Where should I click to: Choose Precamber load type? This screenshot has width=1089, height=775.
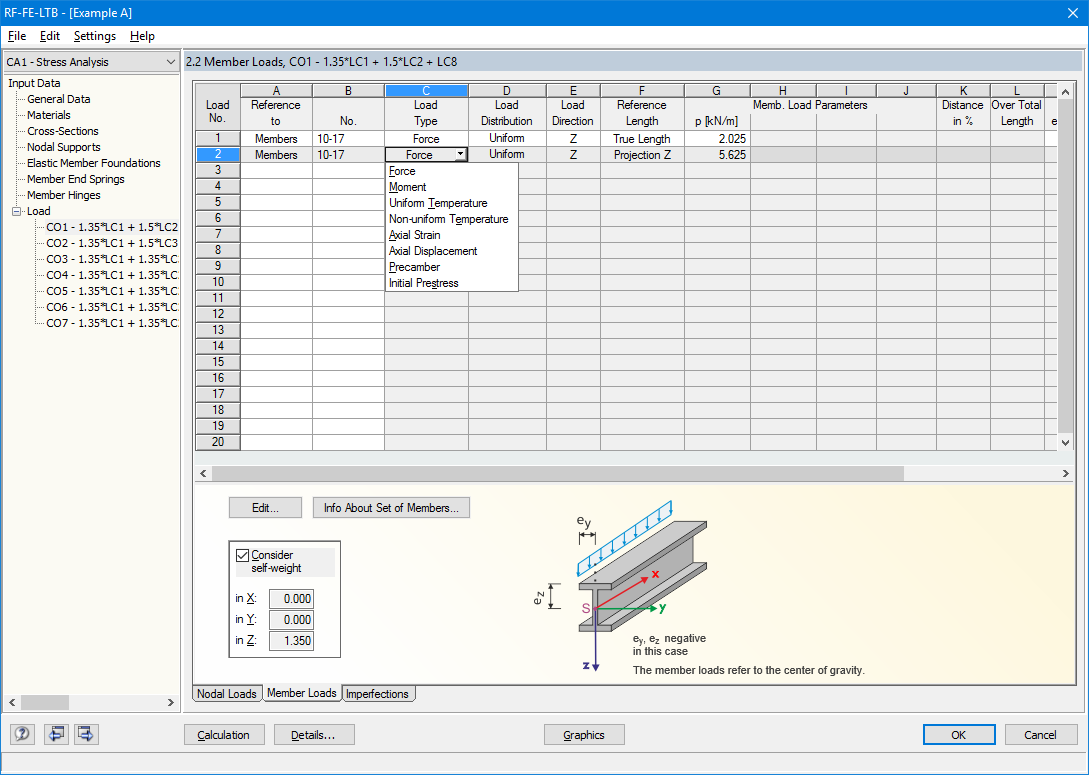click(x=451, y=267)
